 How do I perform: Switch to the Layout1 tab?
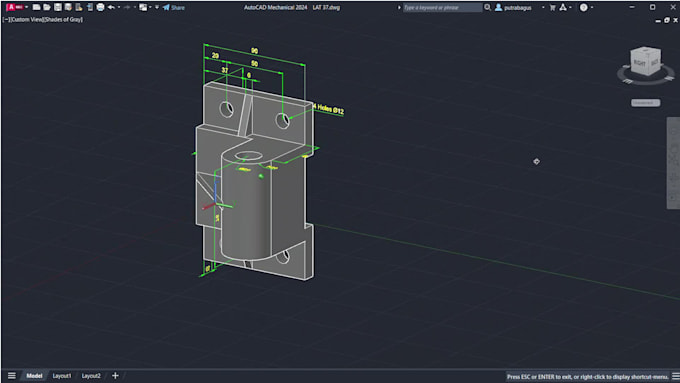[x=62, y=376]
